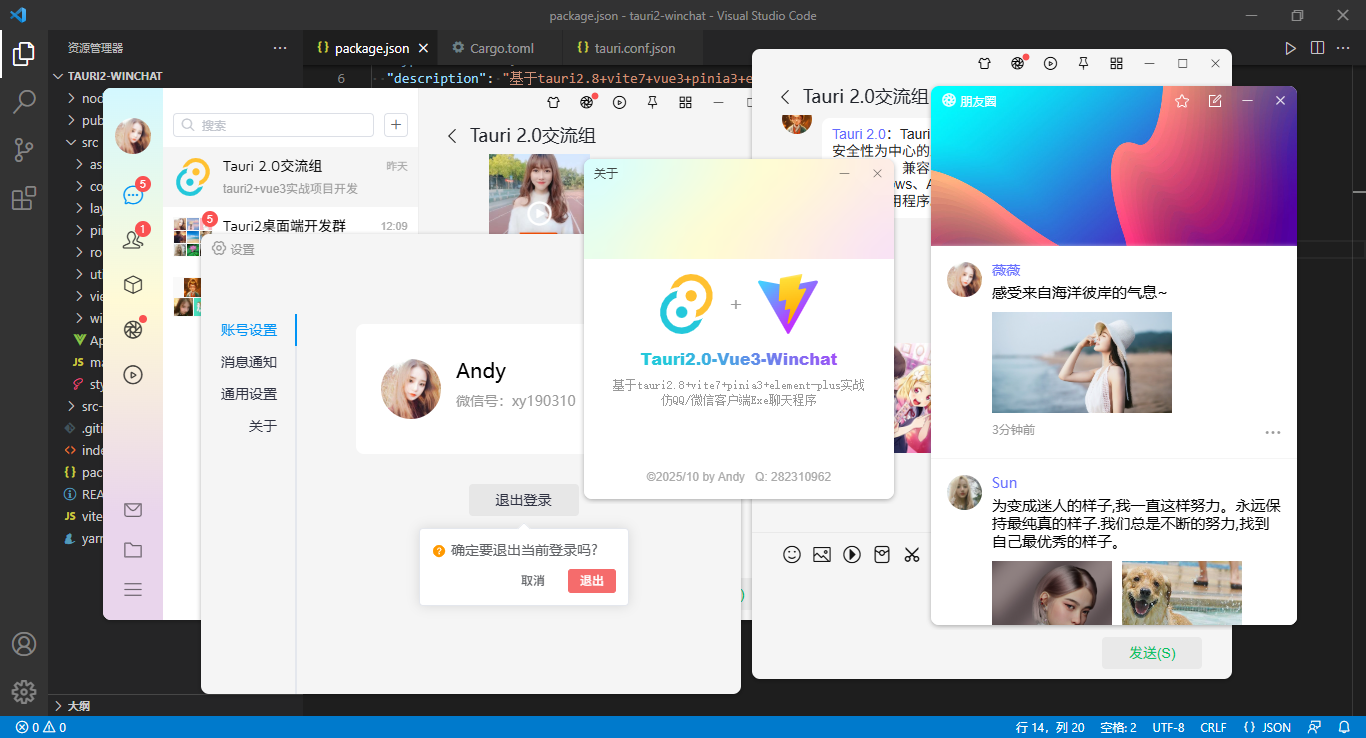Star the 朋友圈 window using the favorite toggle

point(1181,100)
